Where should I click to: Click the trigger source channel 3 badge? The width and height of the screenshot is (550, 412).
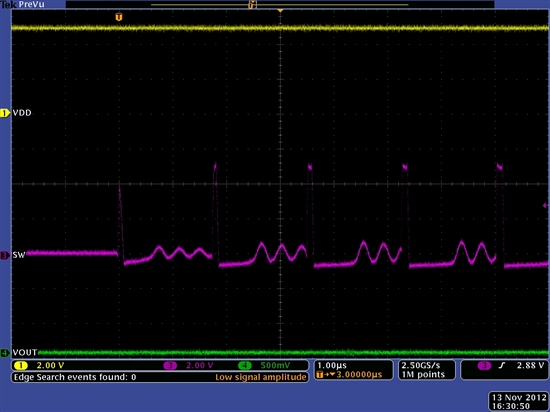click(x=484, y=366)
